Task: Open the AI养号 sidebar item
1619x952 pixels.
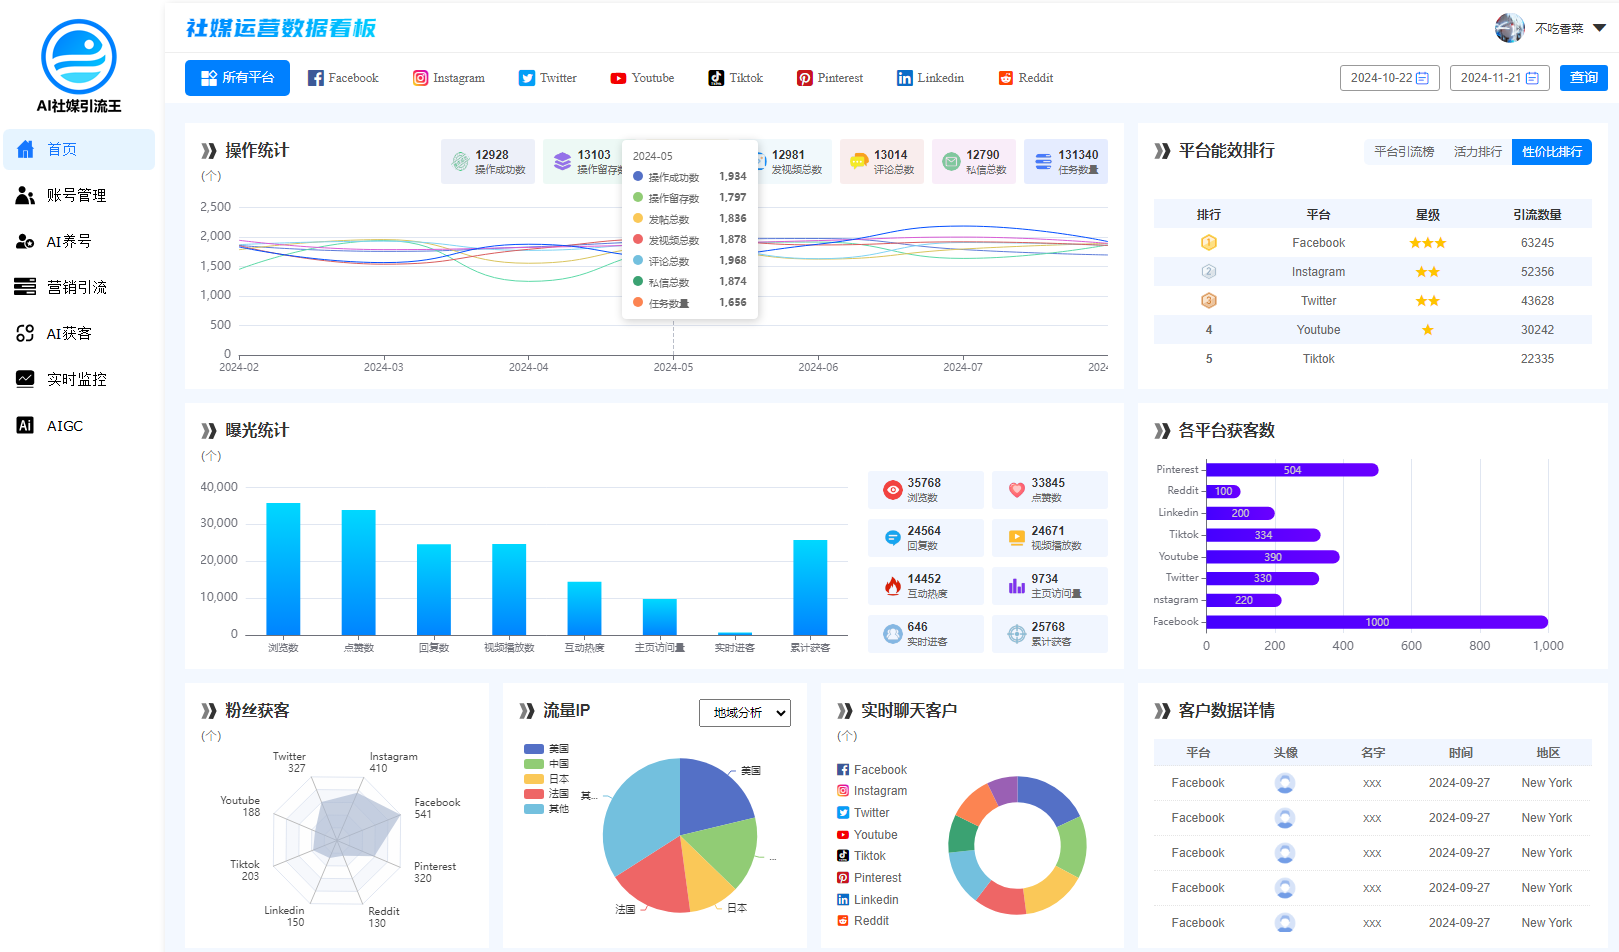Action: coord(79,241)
